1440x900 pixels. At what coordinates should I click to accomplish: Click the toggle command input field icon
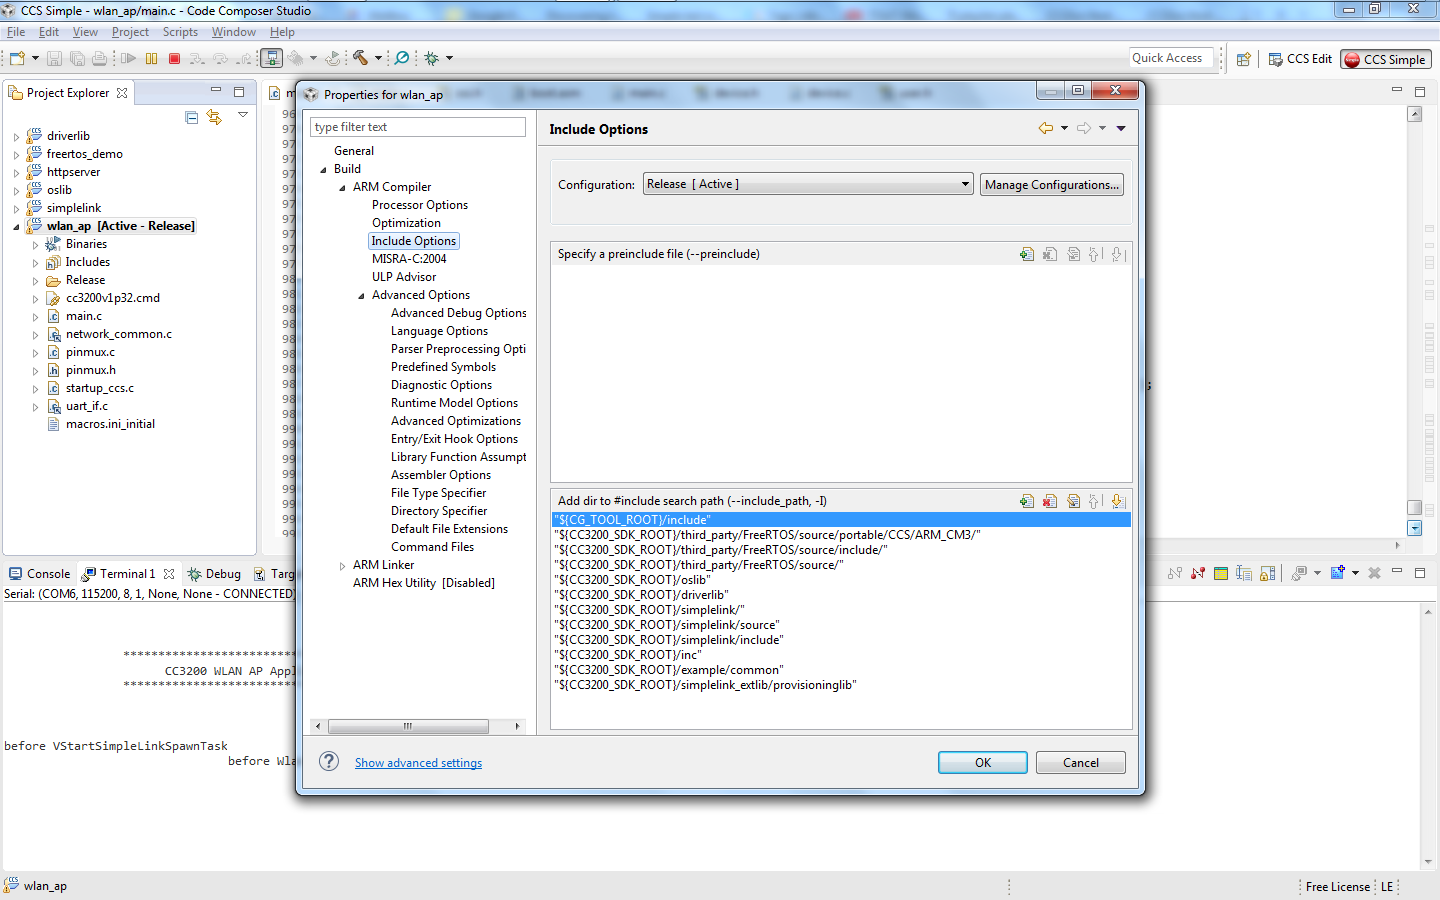click(x=1244, y=573)
